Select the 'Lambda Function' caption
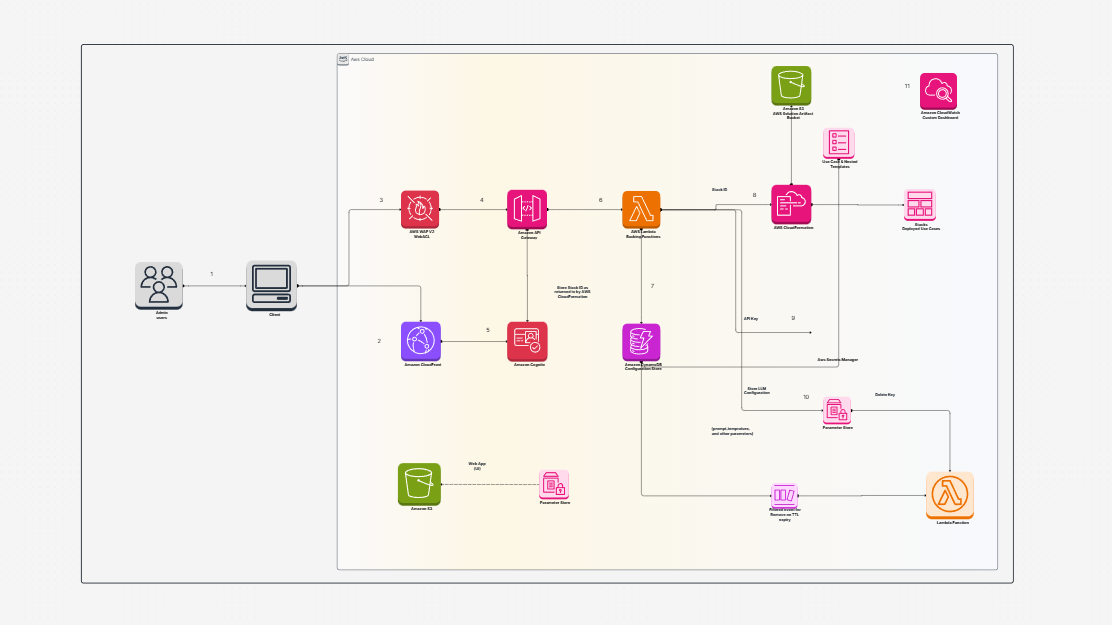The image size is (1112, 625). [x=952, y=523]
